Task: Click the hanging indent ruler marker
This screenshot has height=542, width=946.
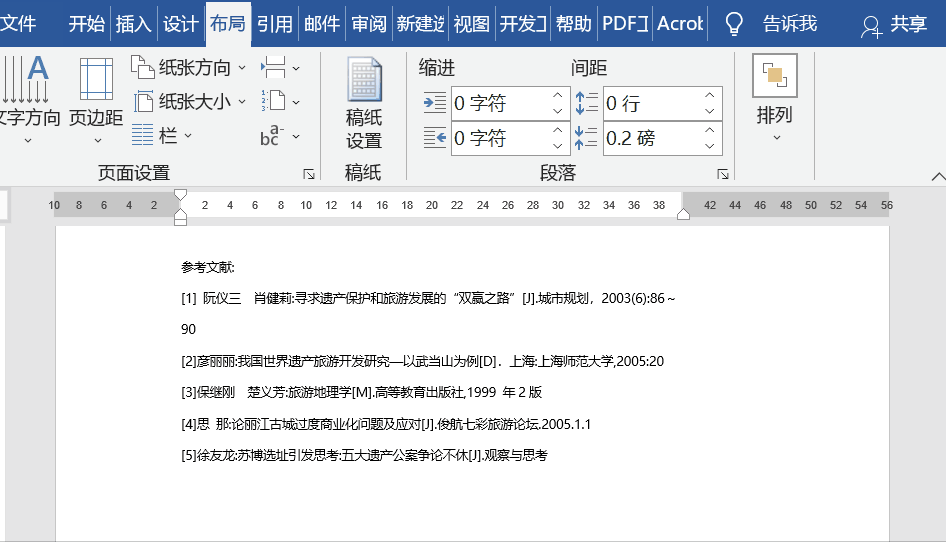Action: (180, 214)
